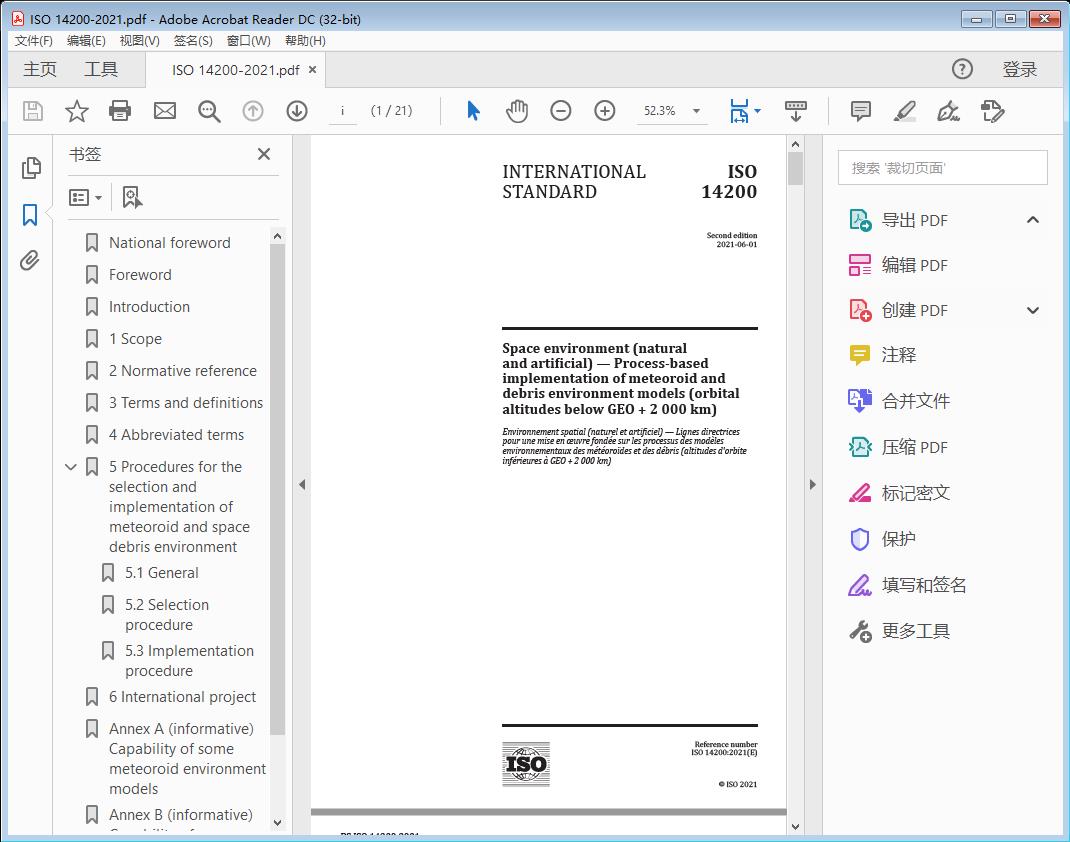Click the send by email envelope icon
The width and height of the screenshot is (1070, 842).
(x=165, y=111)
